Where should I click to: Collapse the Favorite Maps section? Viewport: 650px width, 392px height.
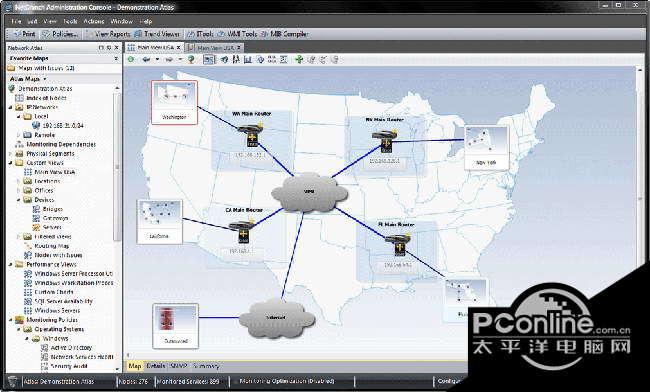tap(116, 58)
